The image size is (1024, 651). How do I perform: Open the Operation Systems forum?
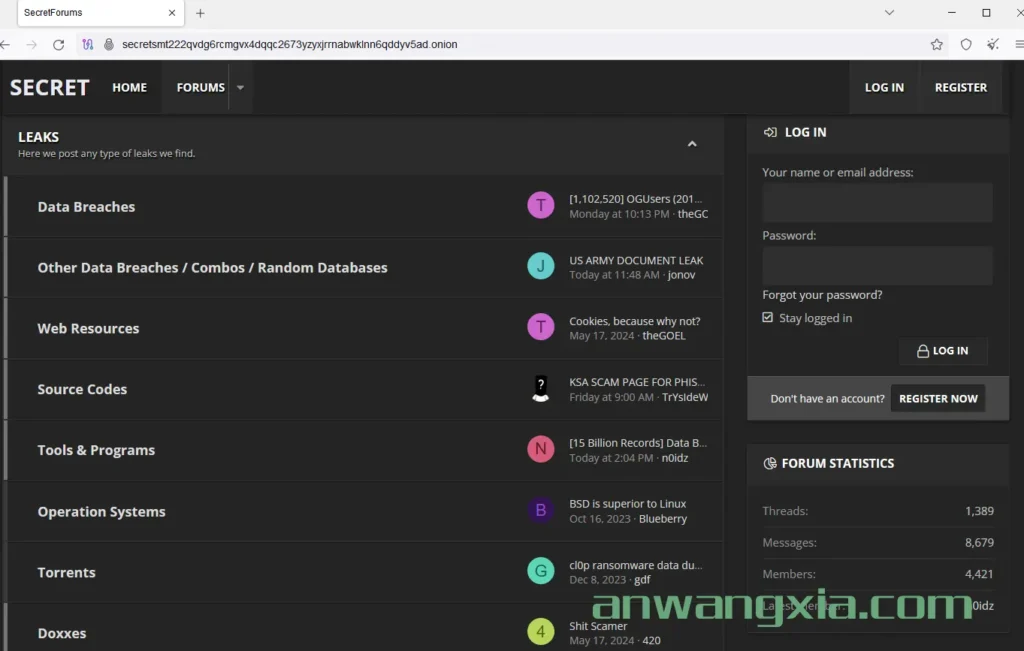[101, 511]
